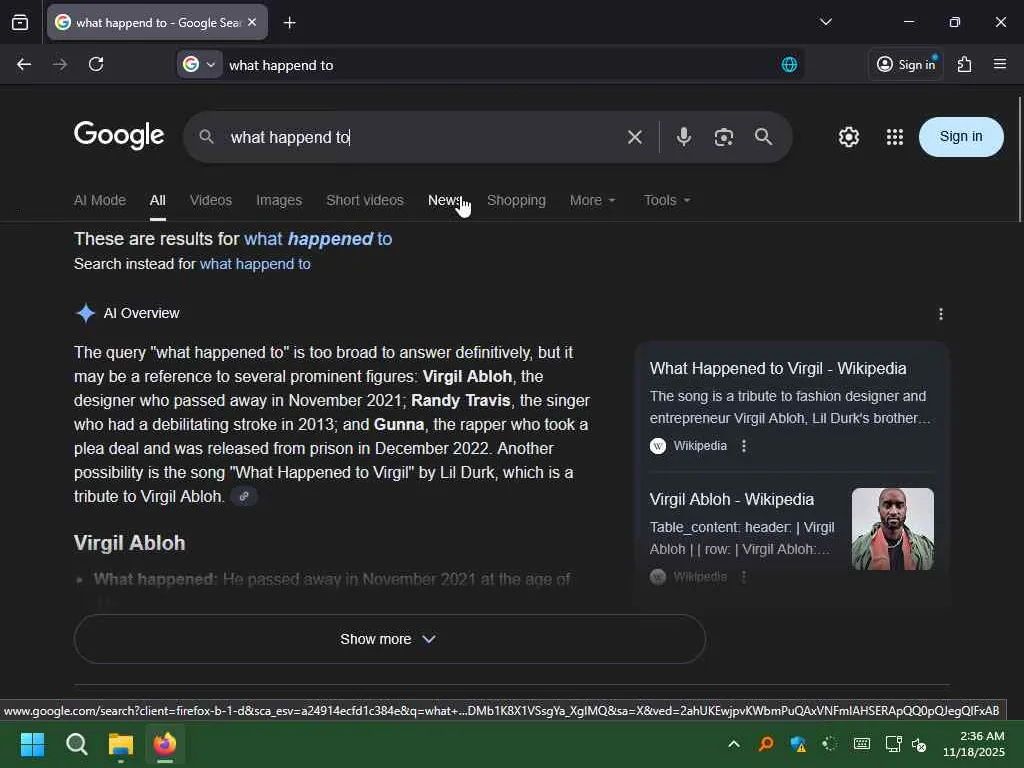Switch to the Shopping tab
Viewport: 1024px width, 768px height.
[516, 200]
